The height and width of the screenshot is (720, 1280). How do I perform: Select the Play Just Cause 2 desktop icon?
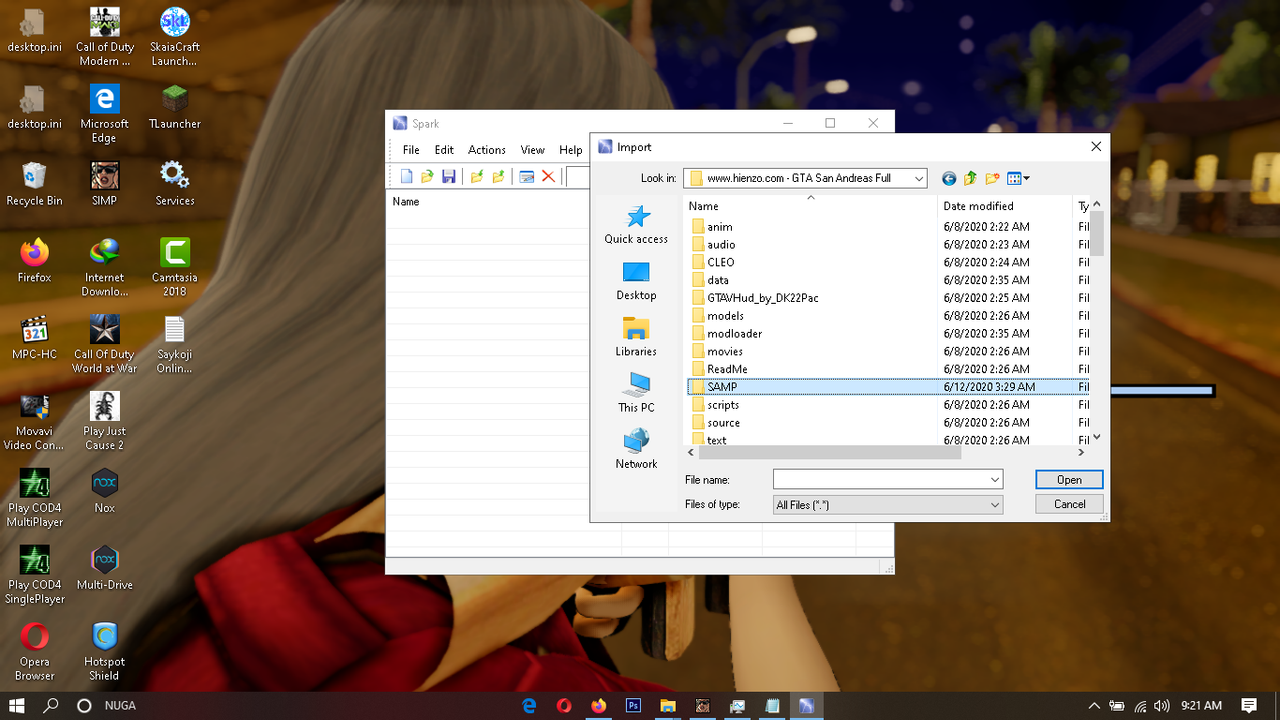105,421
